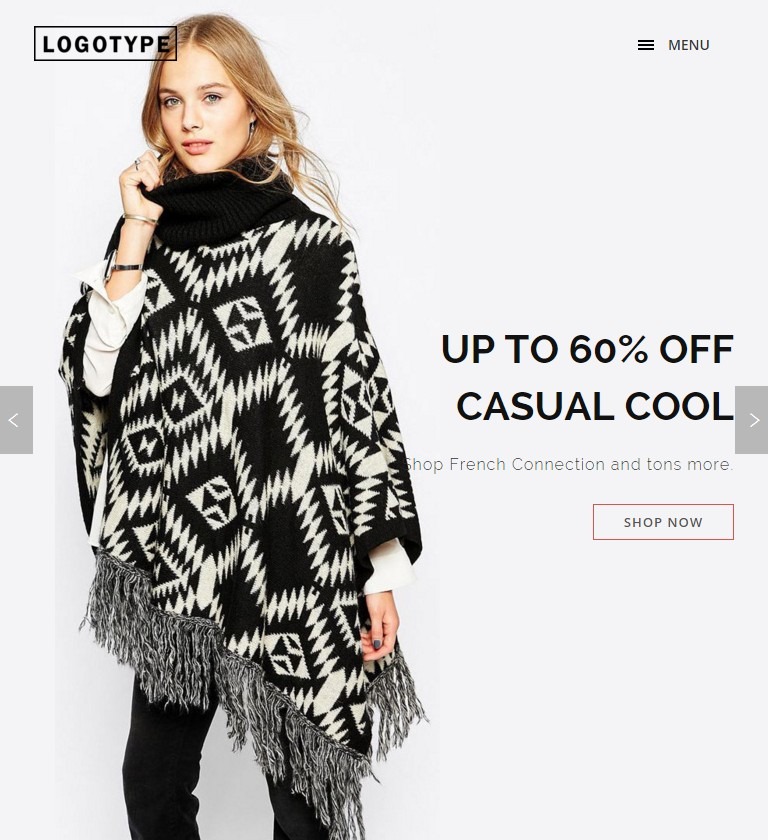Open the hamburger menu icon
The width and height of the screenshot is (768, 840).
pos(646,45)
